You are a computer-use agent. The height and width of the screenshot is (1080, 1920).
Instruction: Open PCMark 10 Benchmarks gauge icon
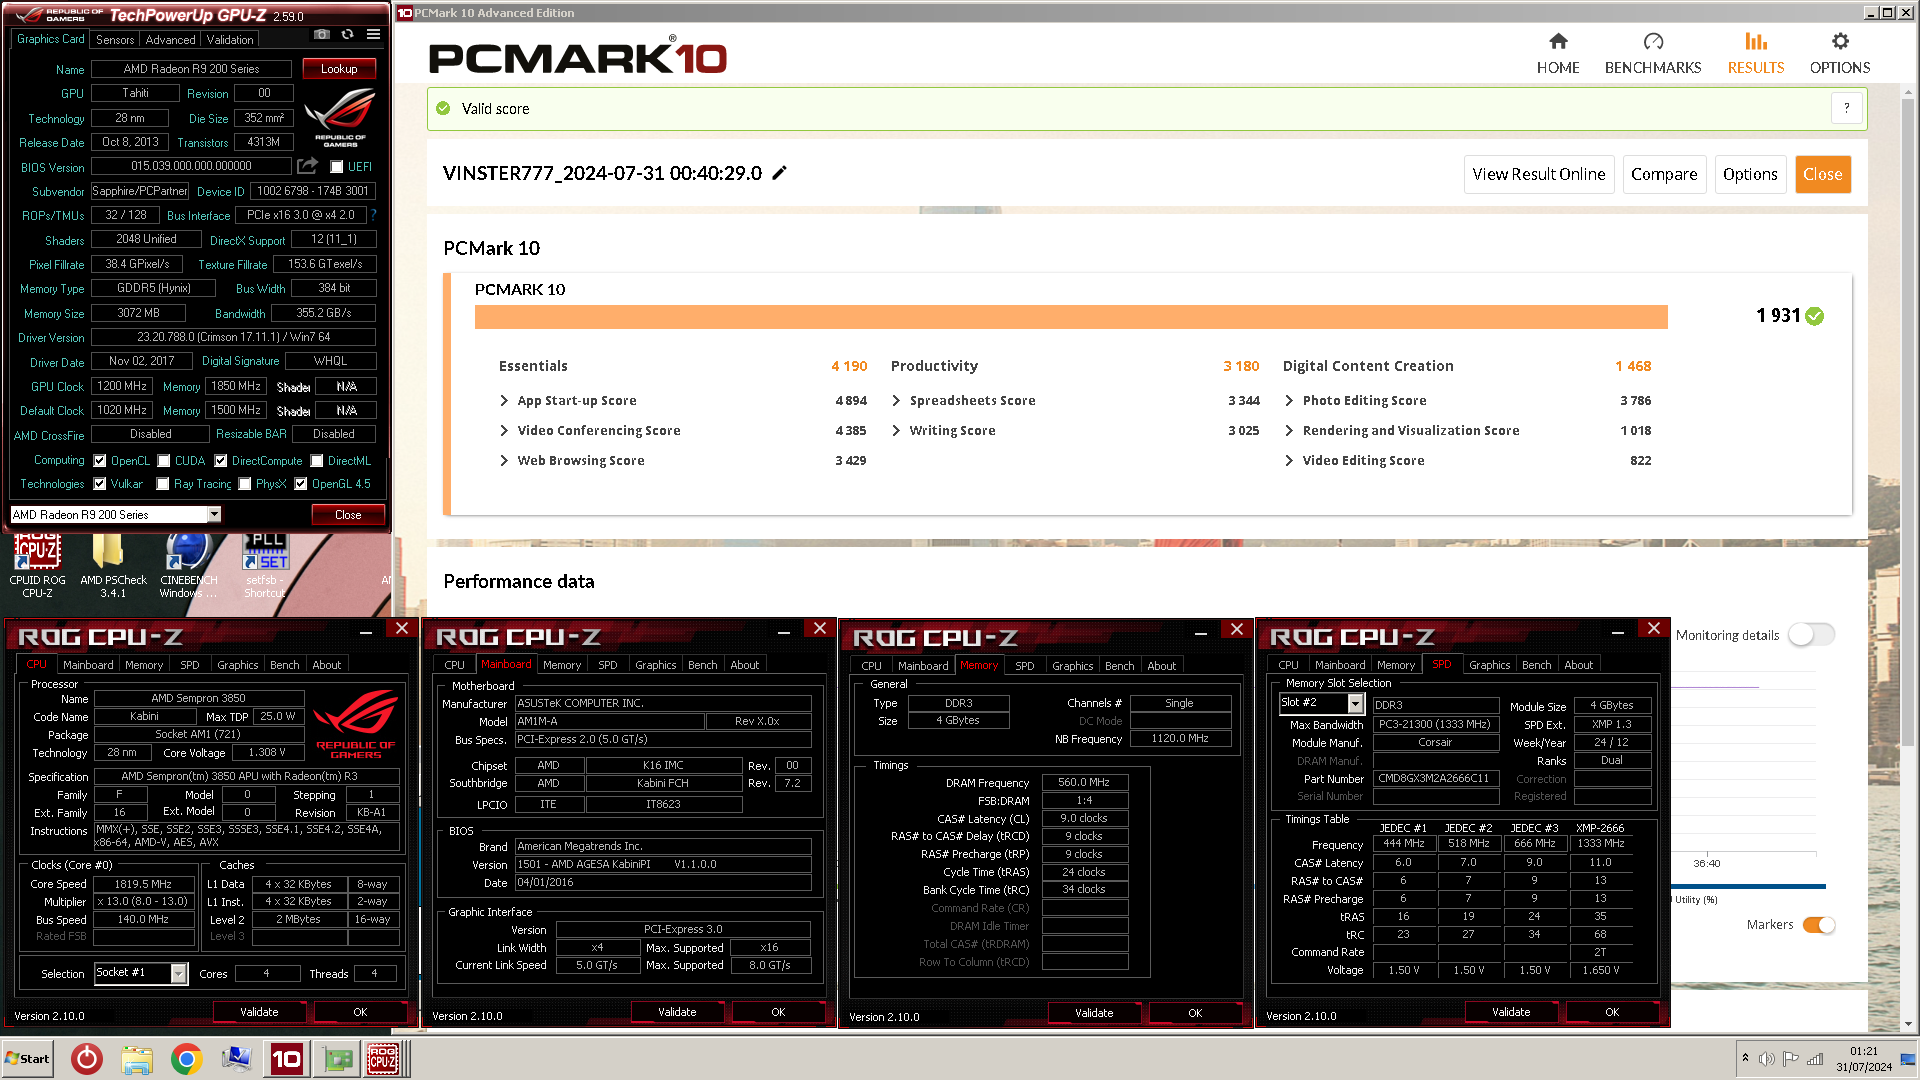coord(1653,41)
